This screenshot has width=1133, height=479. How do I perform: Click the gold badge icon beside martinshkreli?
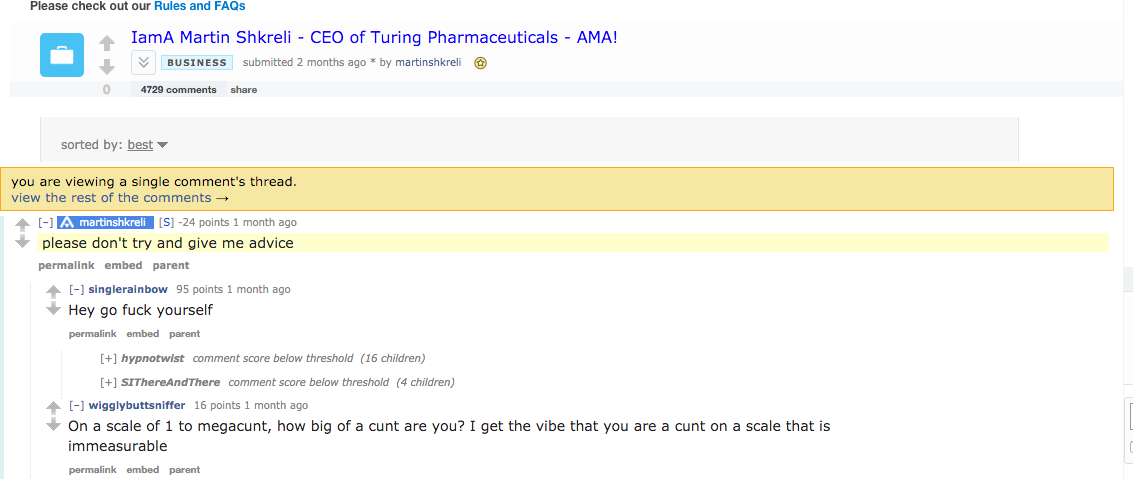click(481, 63)
